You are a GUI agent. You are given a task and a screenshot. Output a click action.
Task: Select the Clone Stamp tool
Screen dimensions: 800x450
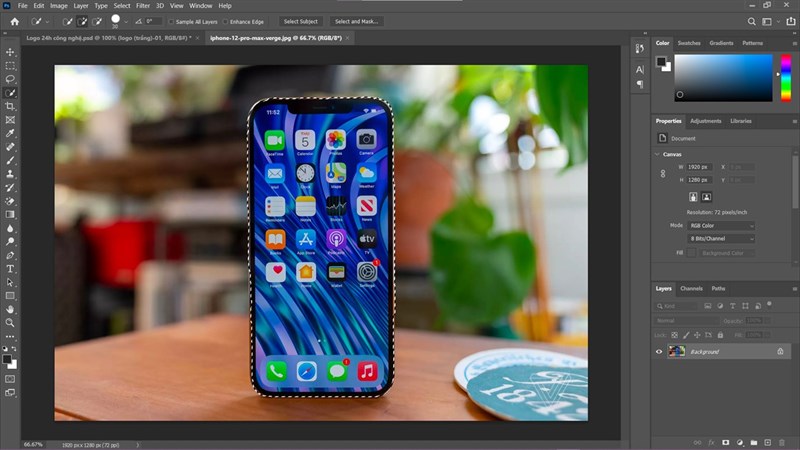click(10, 174)
